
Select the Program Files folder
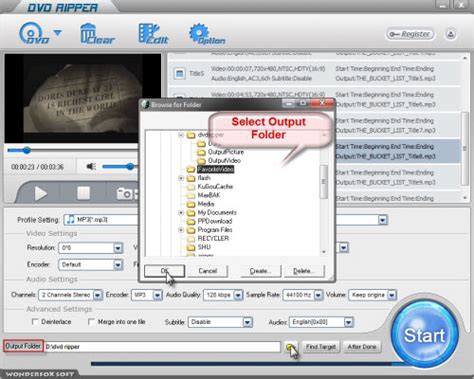(215, 230)
